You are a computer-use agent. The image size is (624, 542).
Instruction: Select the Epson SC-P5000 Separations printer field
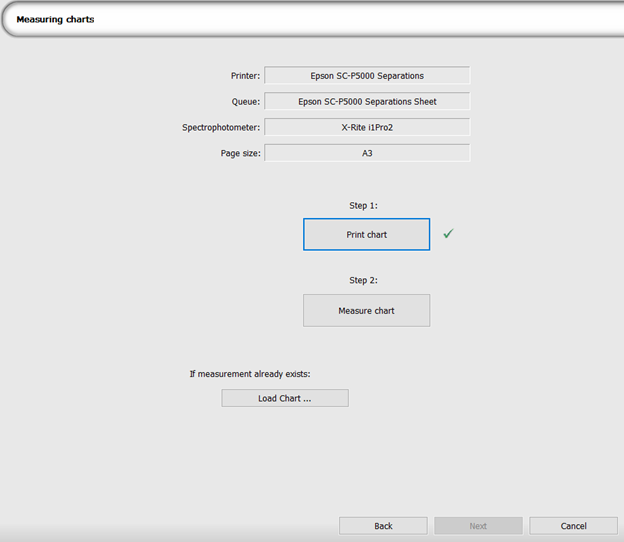[367, 75]
